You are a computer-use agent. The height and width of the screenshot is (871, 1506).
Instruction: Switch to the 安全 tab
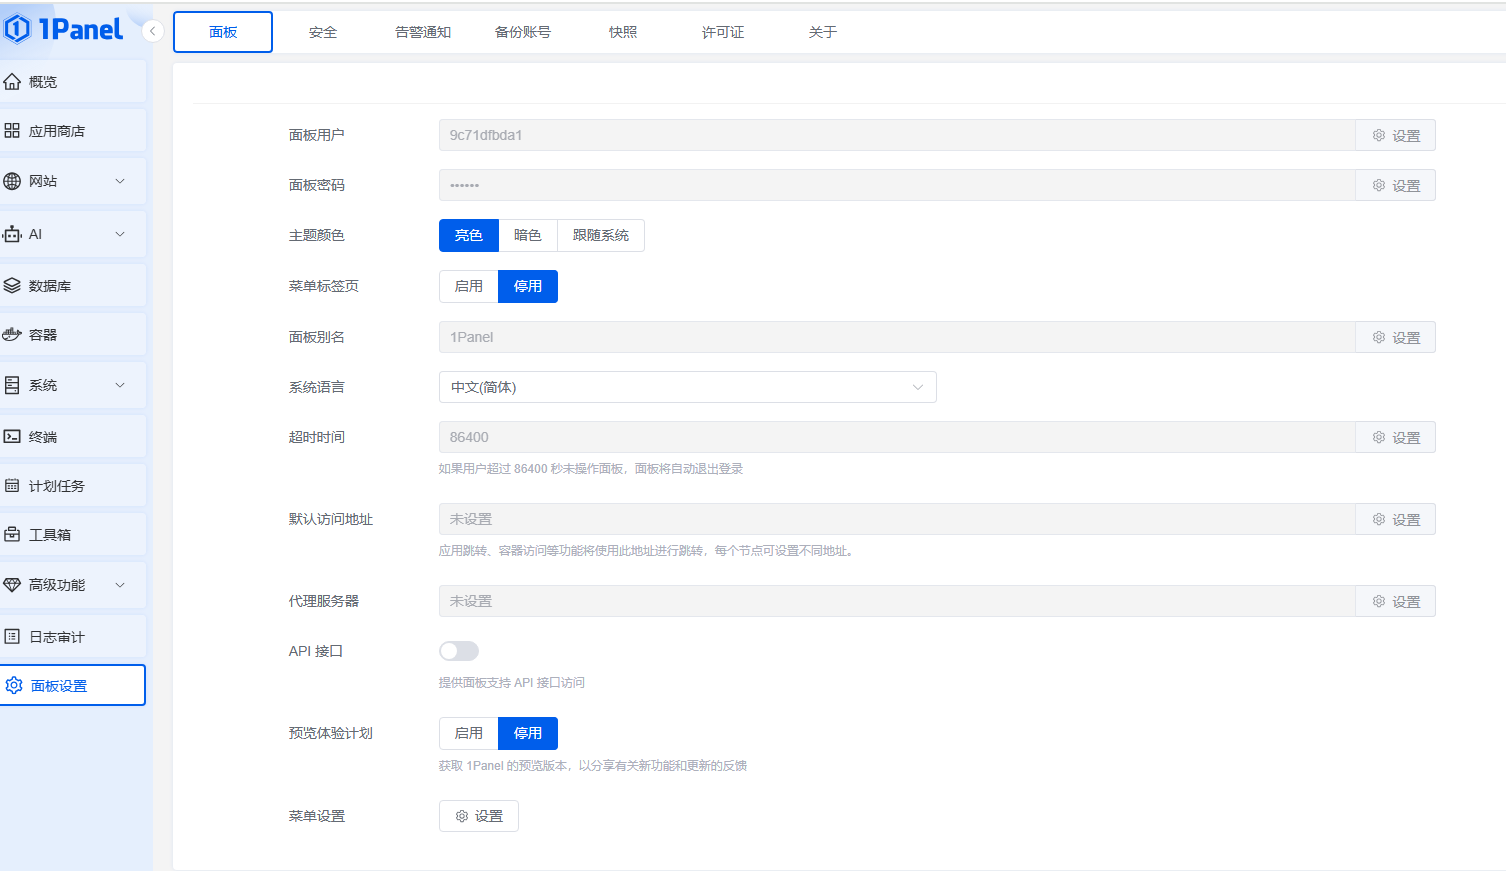coord(323,33)
